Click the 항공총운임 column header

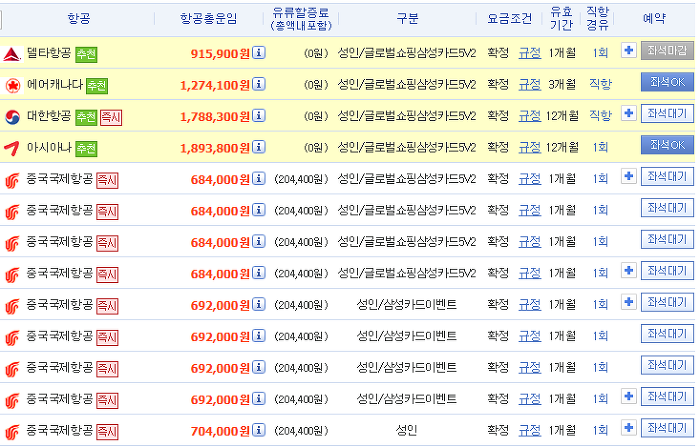coord(208,18)
